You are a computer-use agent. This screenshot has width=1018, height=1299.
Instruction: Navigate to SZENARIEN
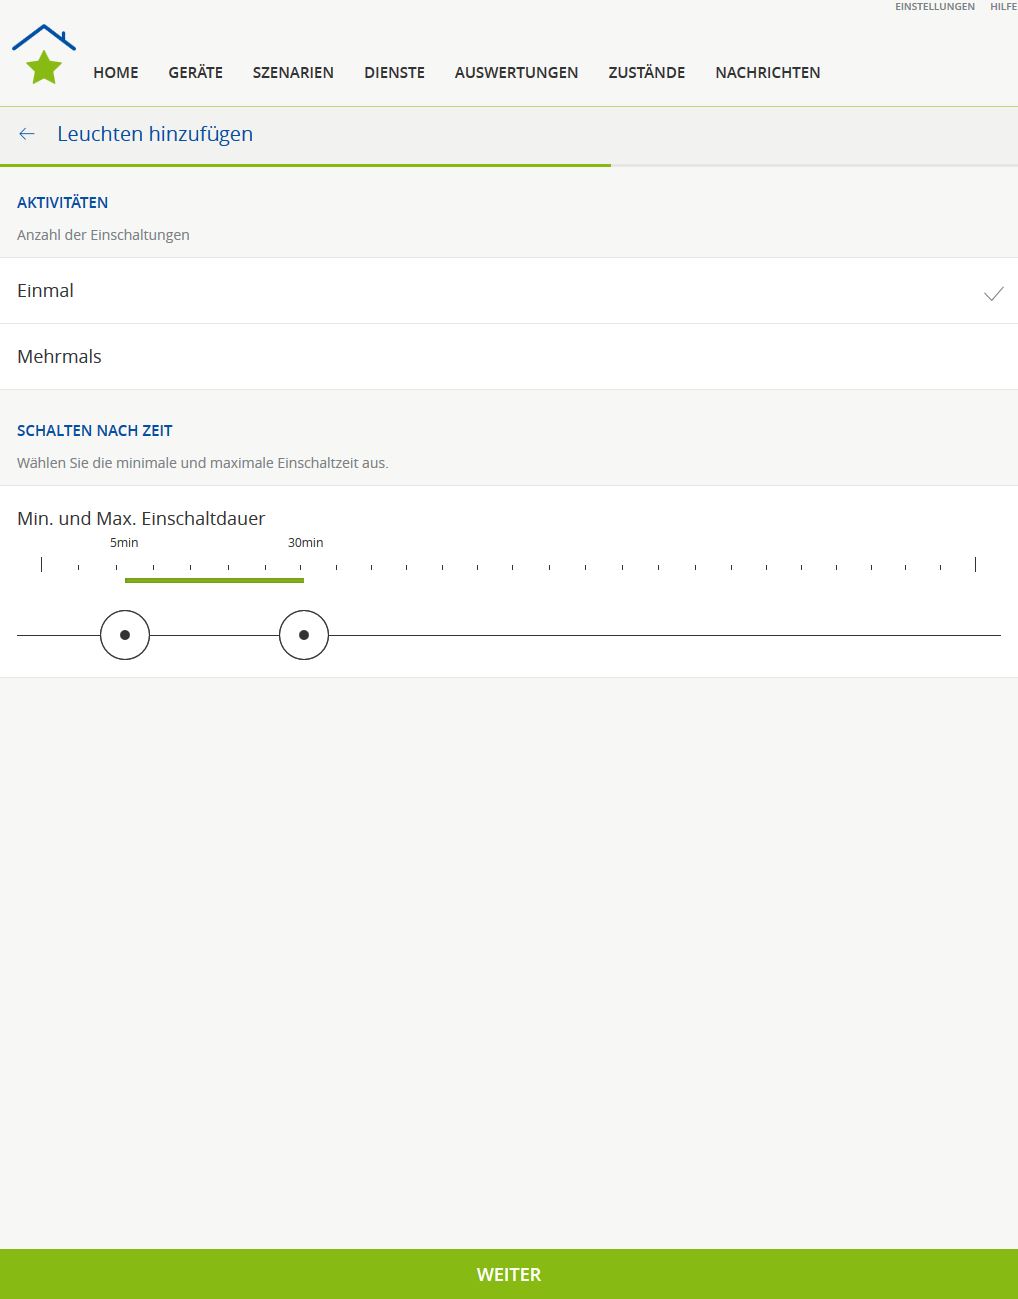pos(293,73)
